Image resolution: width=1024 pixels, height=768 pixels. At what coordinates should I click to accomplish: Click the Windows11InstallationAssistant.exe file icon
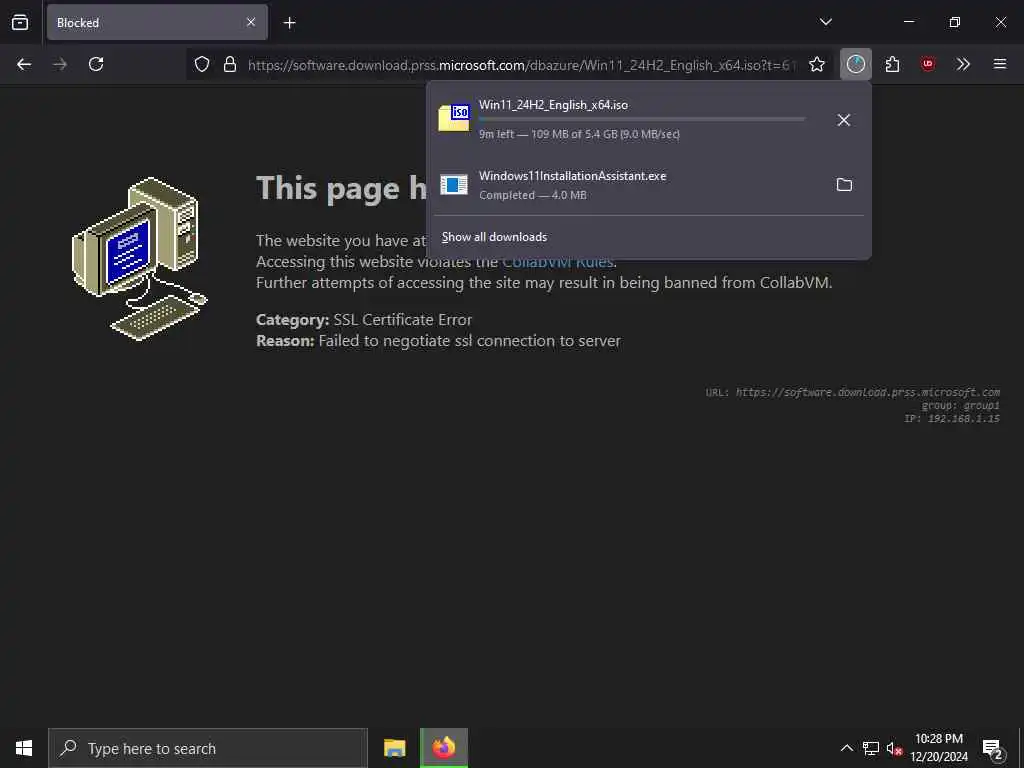coord(454,185)
